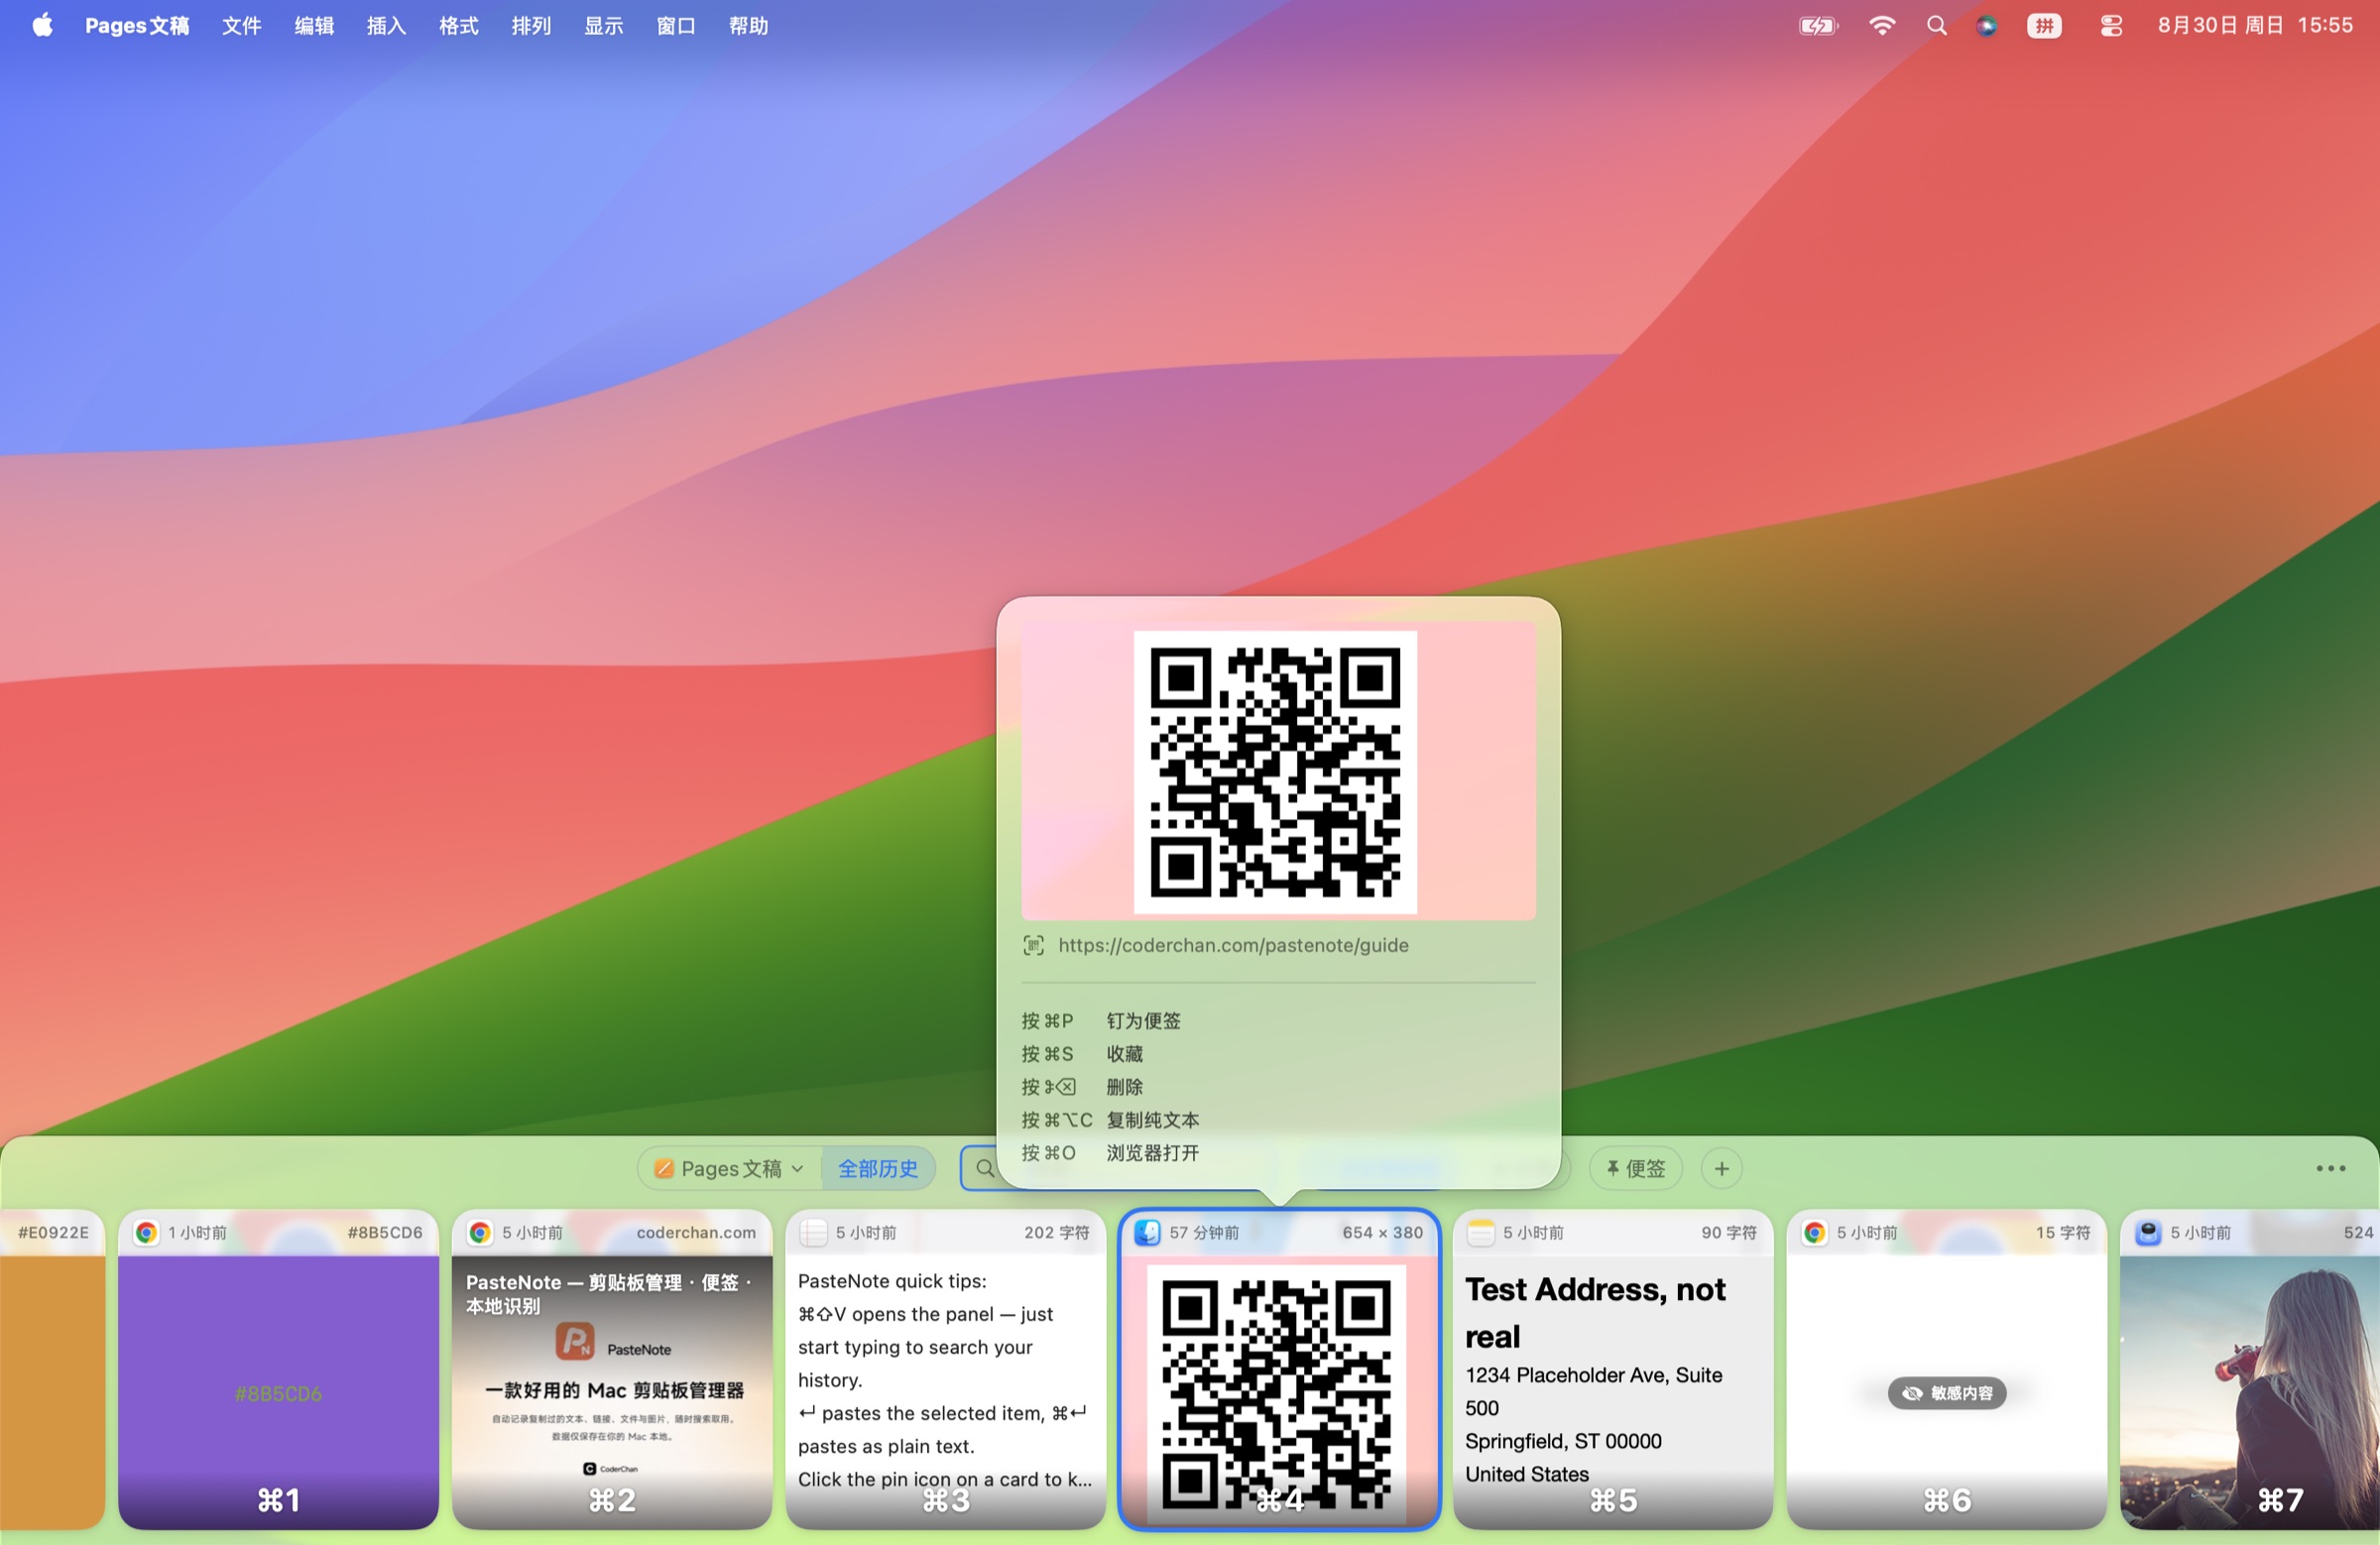
Task: Click the 钉为便签 action in the popover
Action: (x=1143, y=1021)
